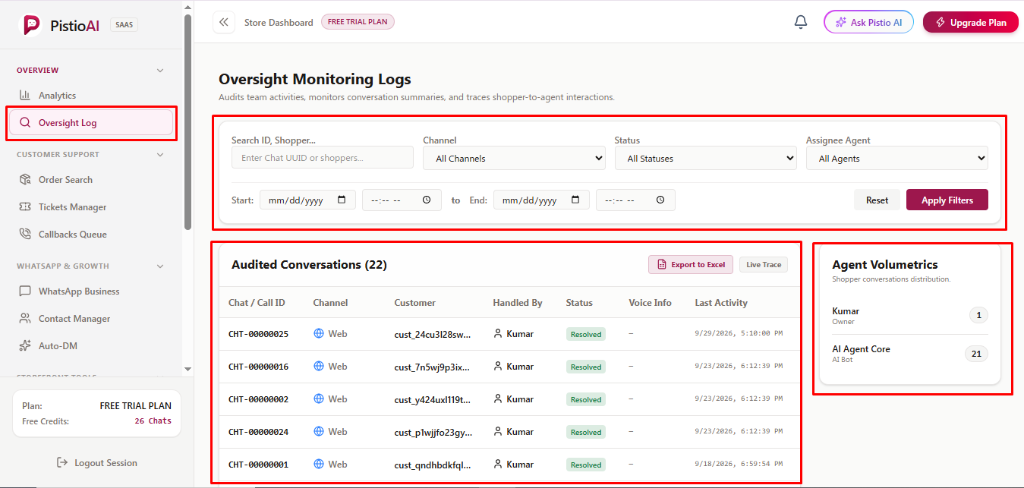The image size is (1024, 488).
Task: Click chat ID CHT-00000025
Action: [259, 334]
